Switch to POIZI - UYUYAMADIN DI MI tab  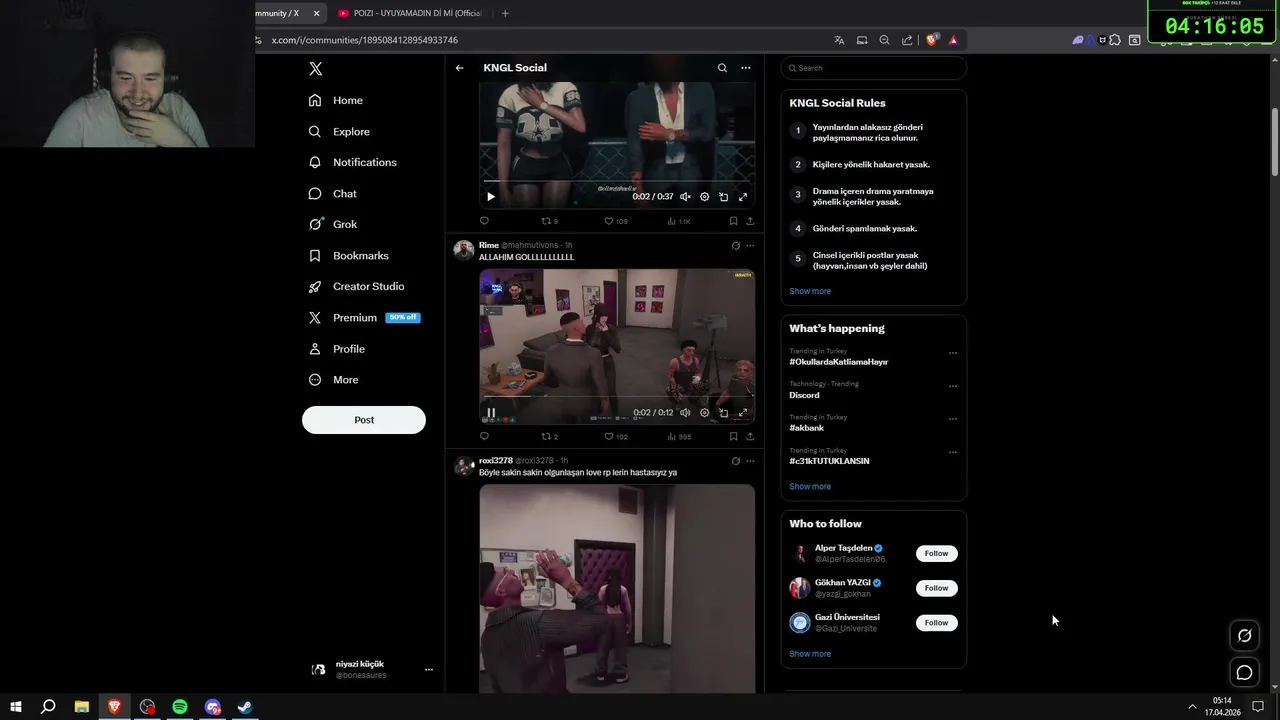pyautogui.click(x=410, y=13)
